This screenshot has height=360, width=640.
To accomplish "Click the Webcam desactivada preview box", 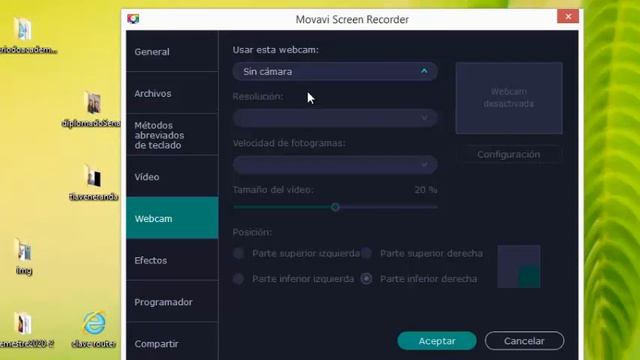I will coord(509,98).
